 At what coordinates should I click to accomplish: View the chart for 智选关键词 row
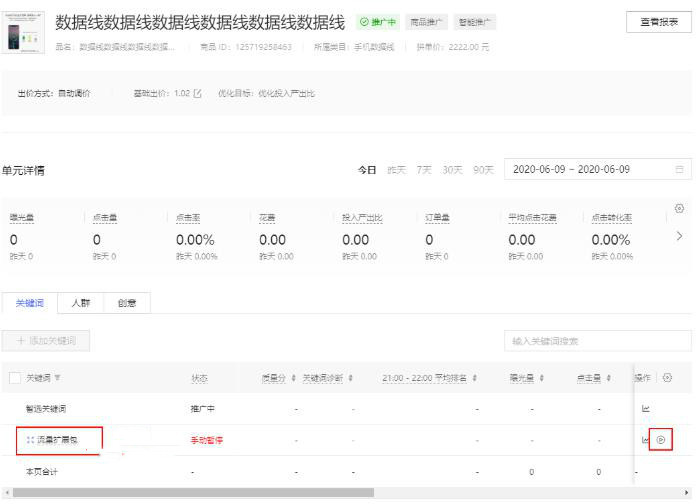pyautogui.click(x=646, y=408)
